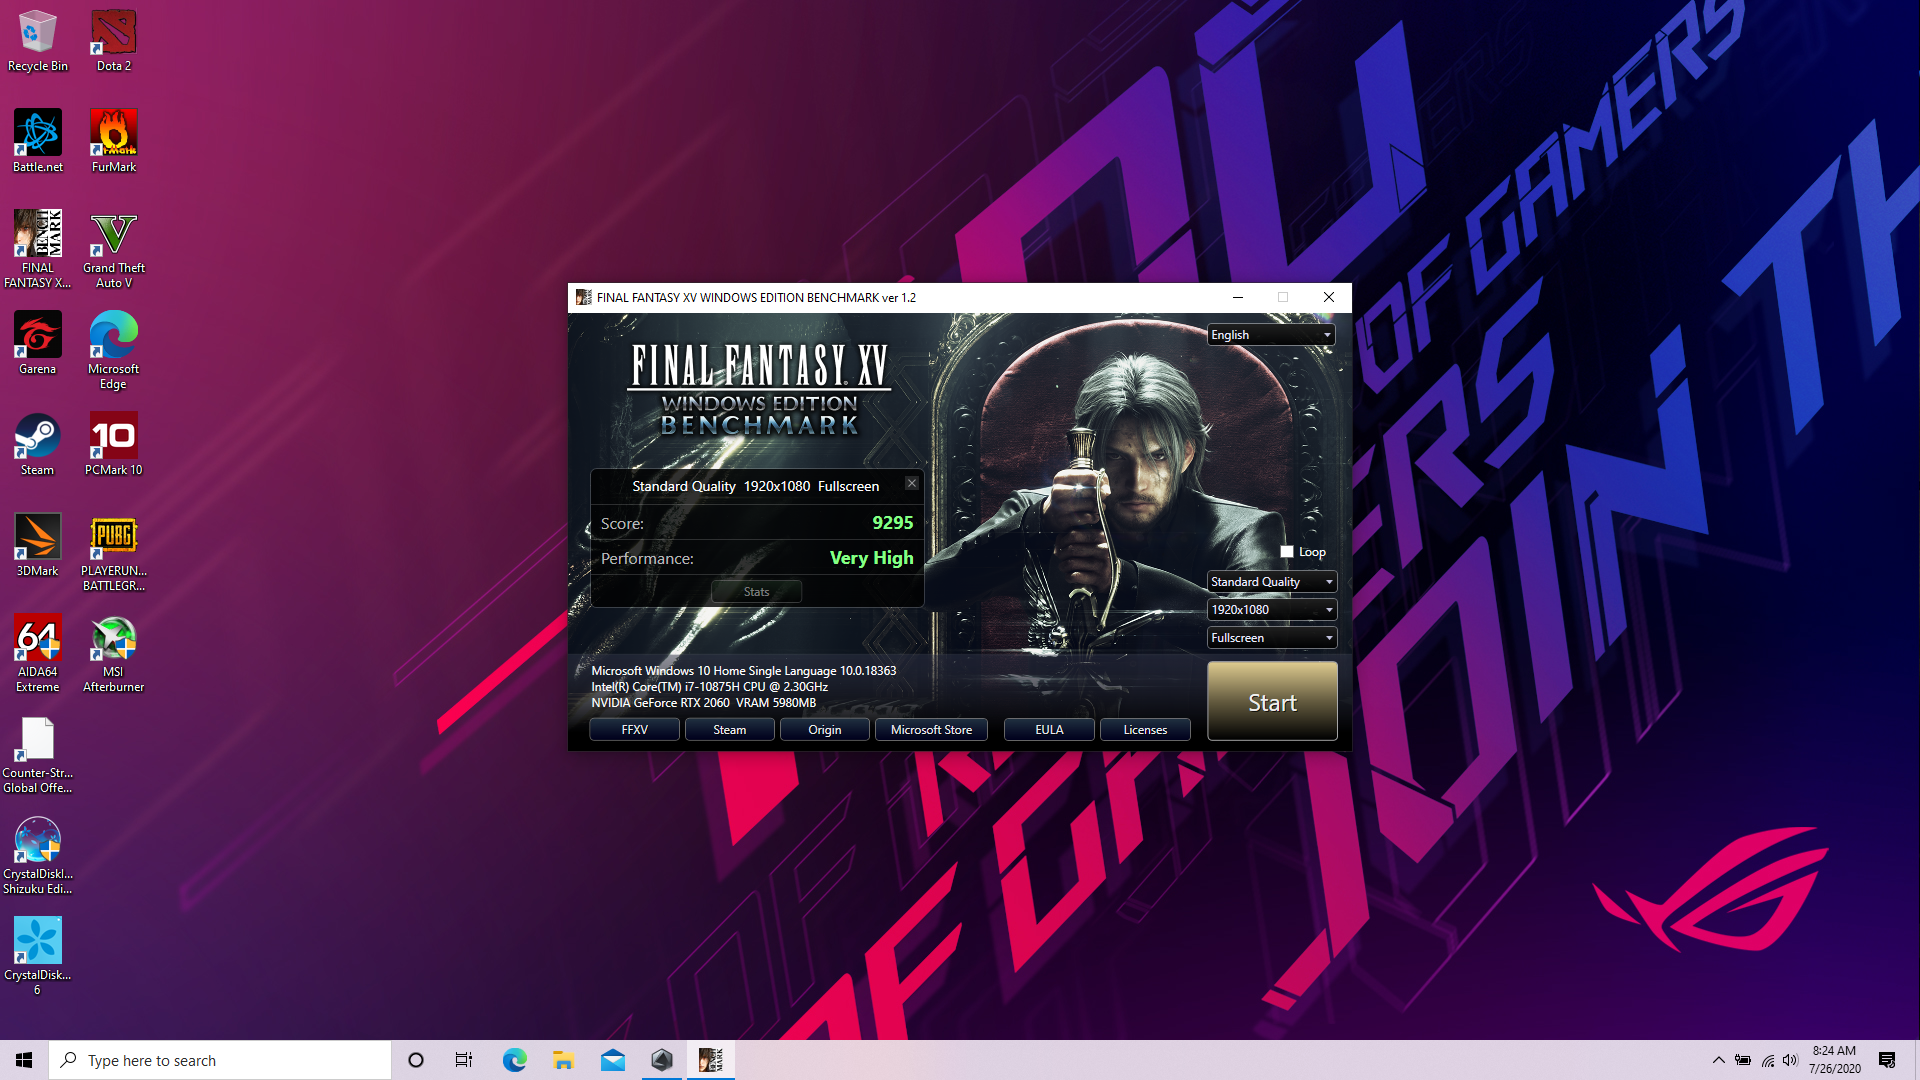Select the 3DMark desktop shortcut

[38, 546]
